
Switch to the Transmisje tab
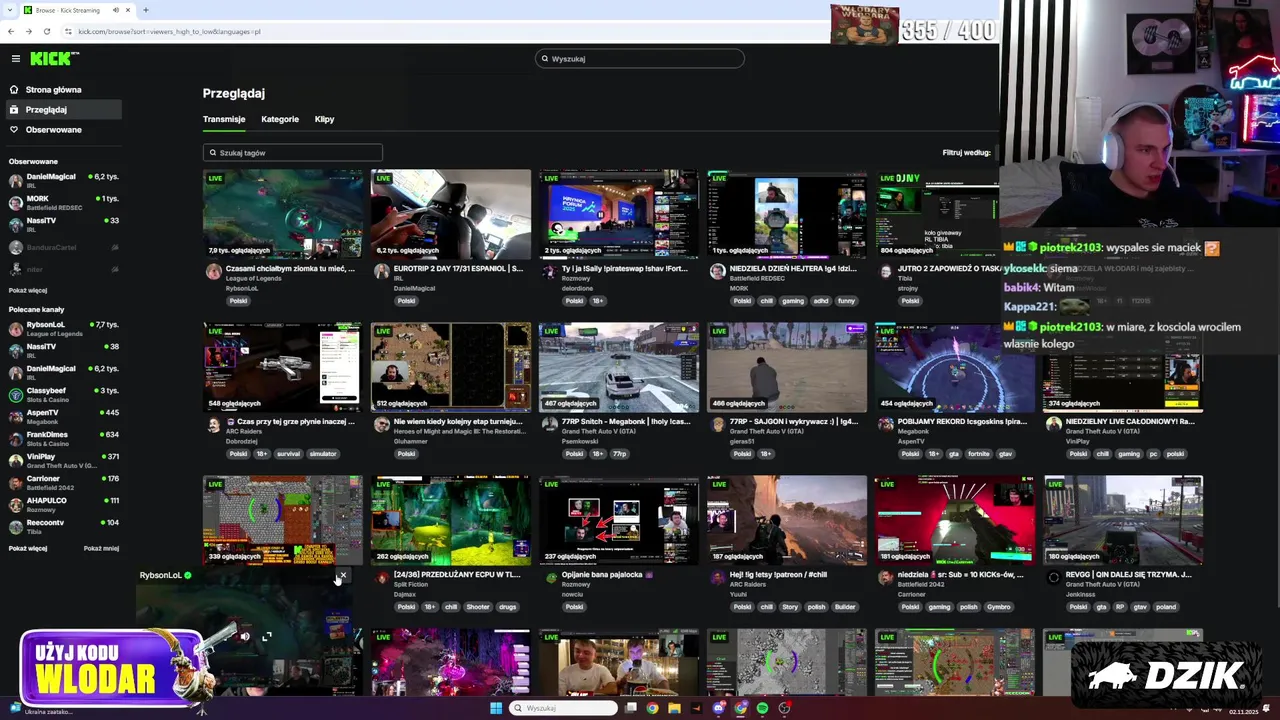(x=224, y=119)
